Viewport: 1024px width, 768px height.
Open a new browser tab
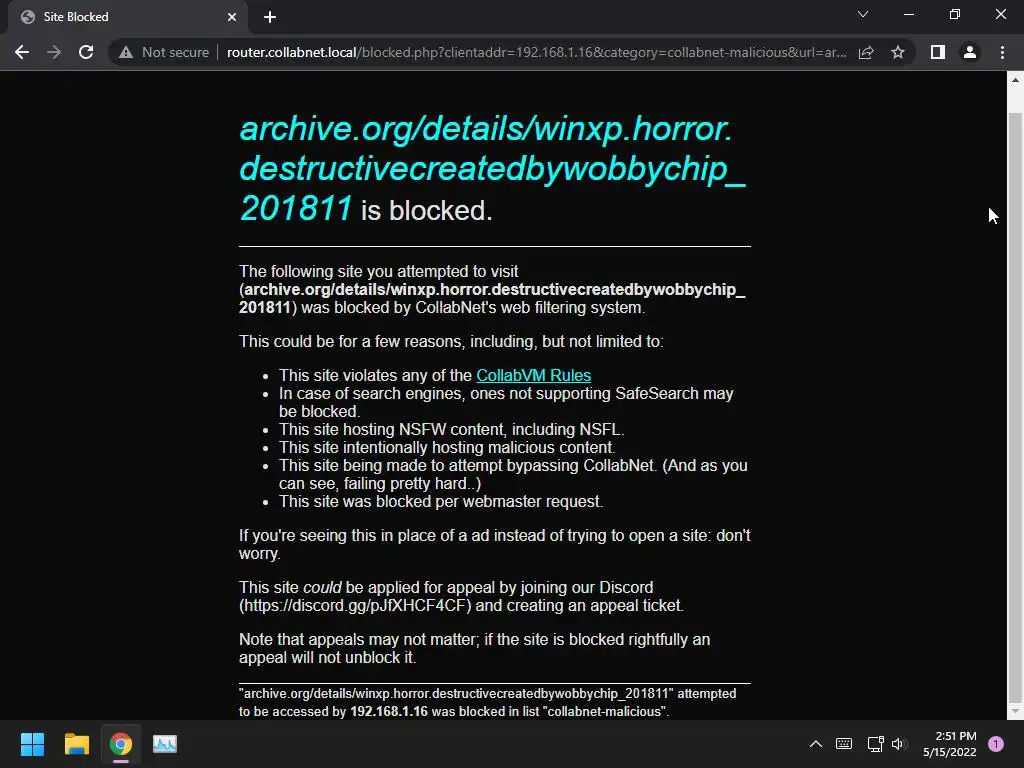[270, 17]
